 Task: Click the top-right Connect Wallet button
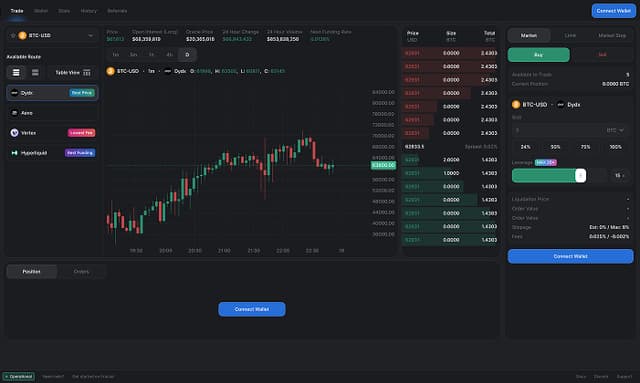pyautogui.click(x=613, y=11)
